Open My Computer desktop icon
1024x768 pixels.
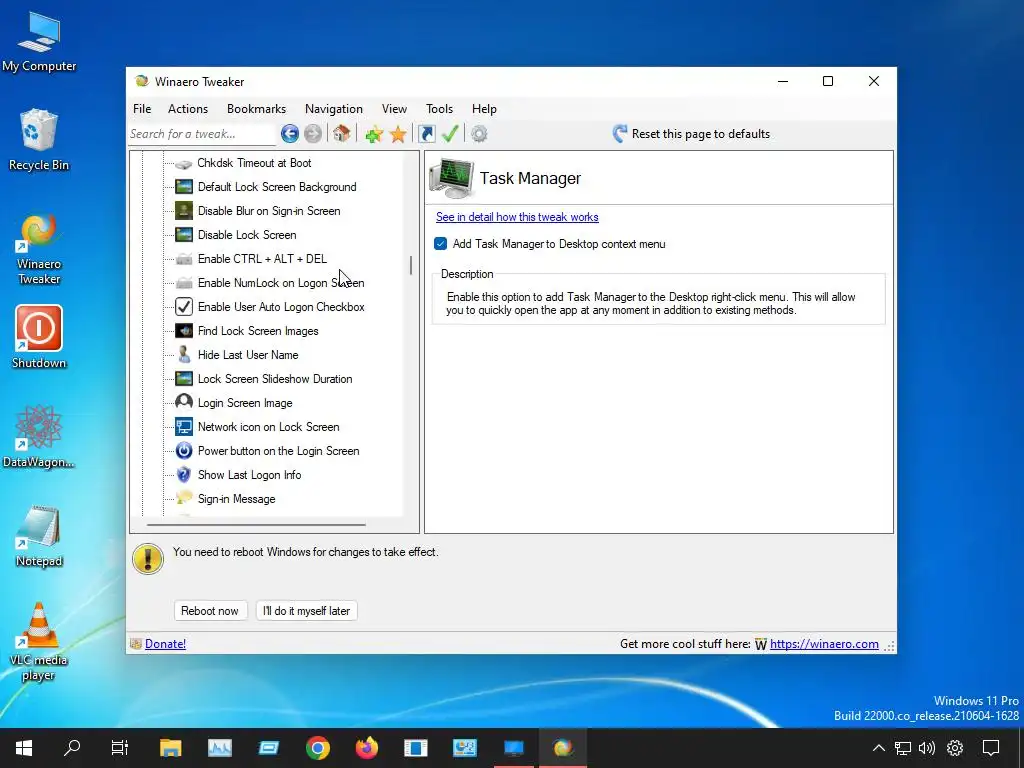(x=39, y=40)
